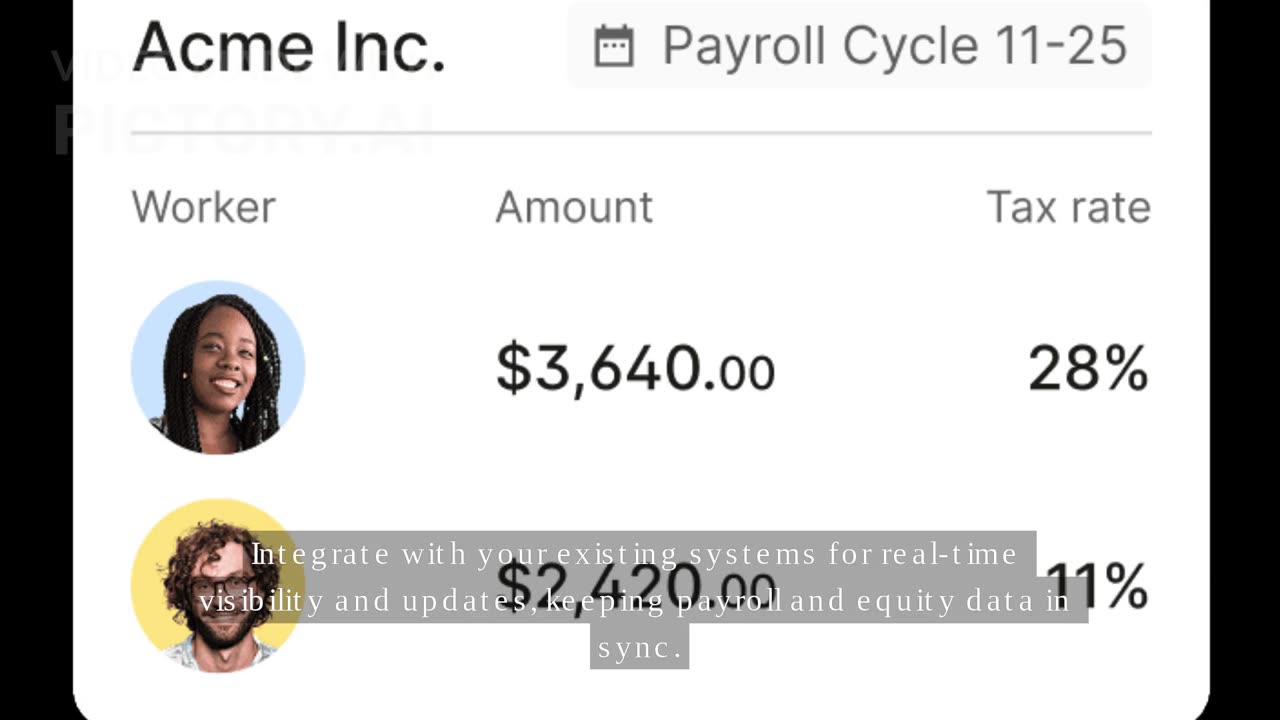Open the avatar of woman with braids
Viewport: 1280px width, 720px height.
click(218, 368)
